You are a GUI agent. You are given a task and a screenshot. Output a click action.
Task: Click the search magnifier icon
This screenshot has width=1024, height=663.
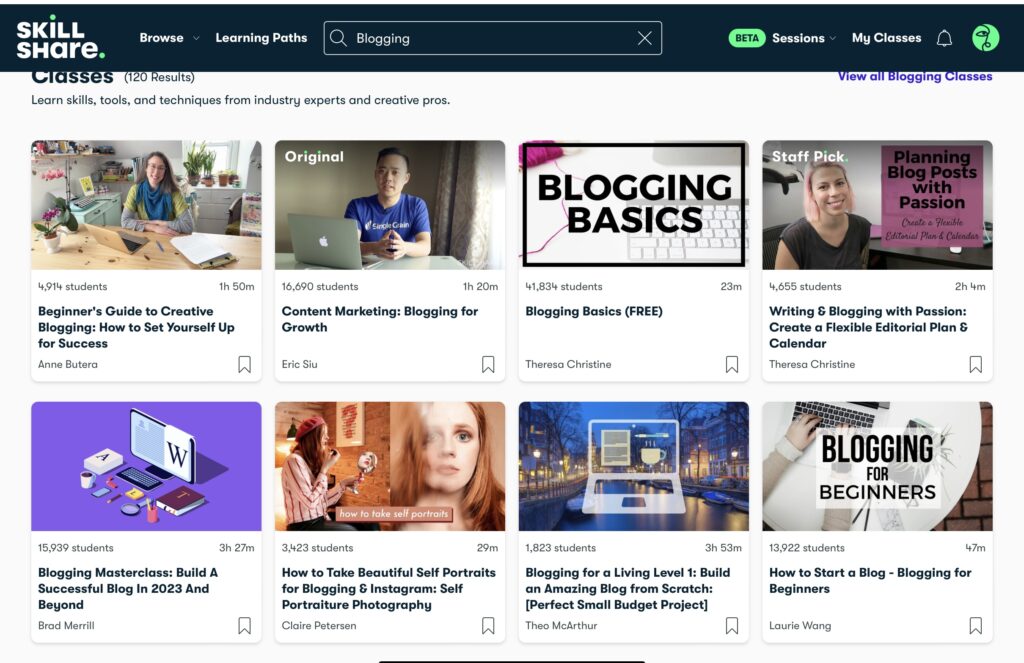tap(339, 38)
